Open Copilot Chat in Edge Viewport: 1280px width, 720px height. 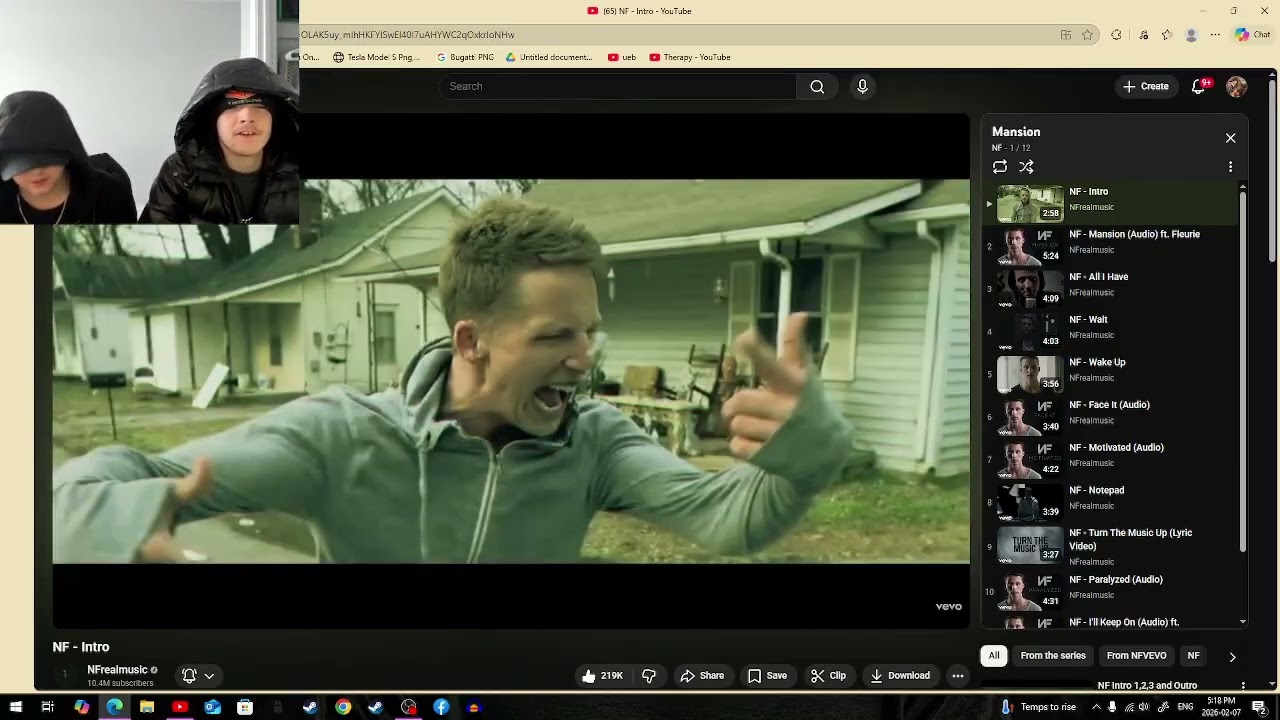[x=1252, y=35]
